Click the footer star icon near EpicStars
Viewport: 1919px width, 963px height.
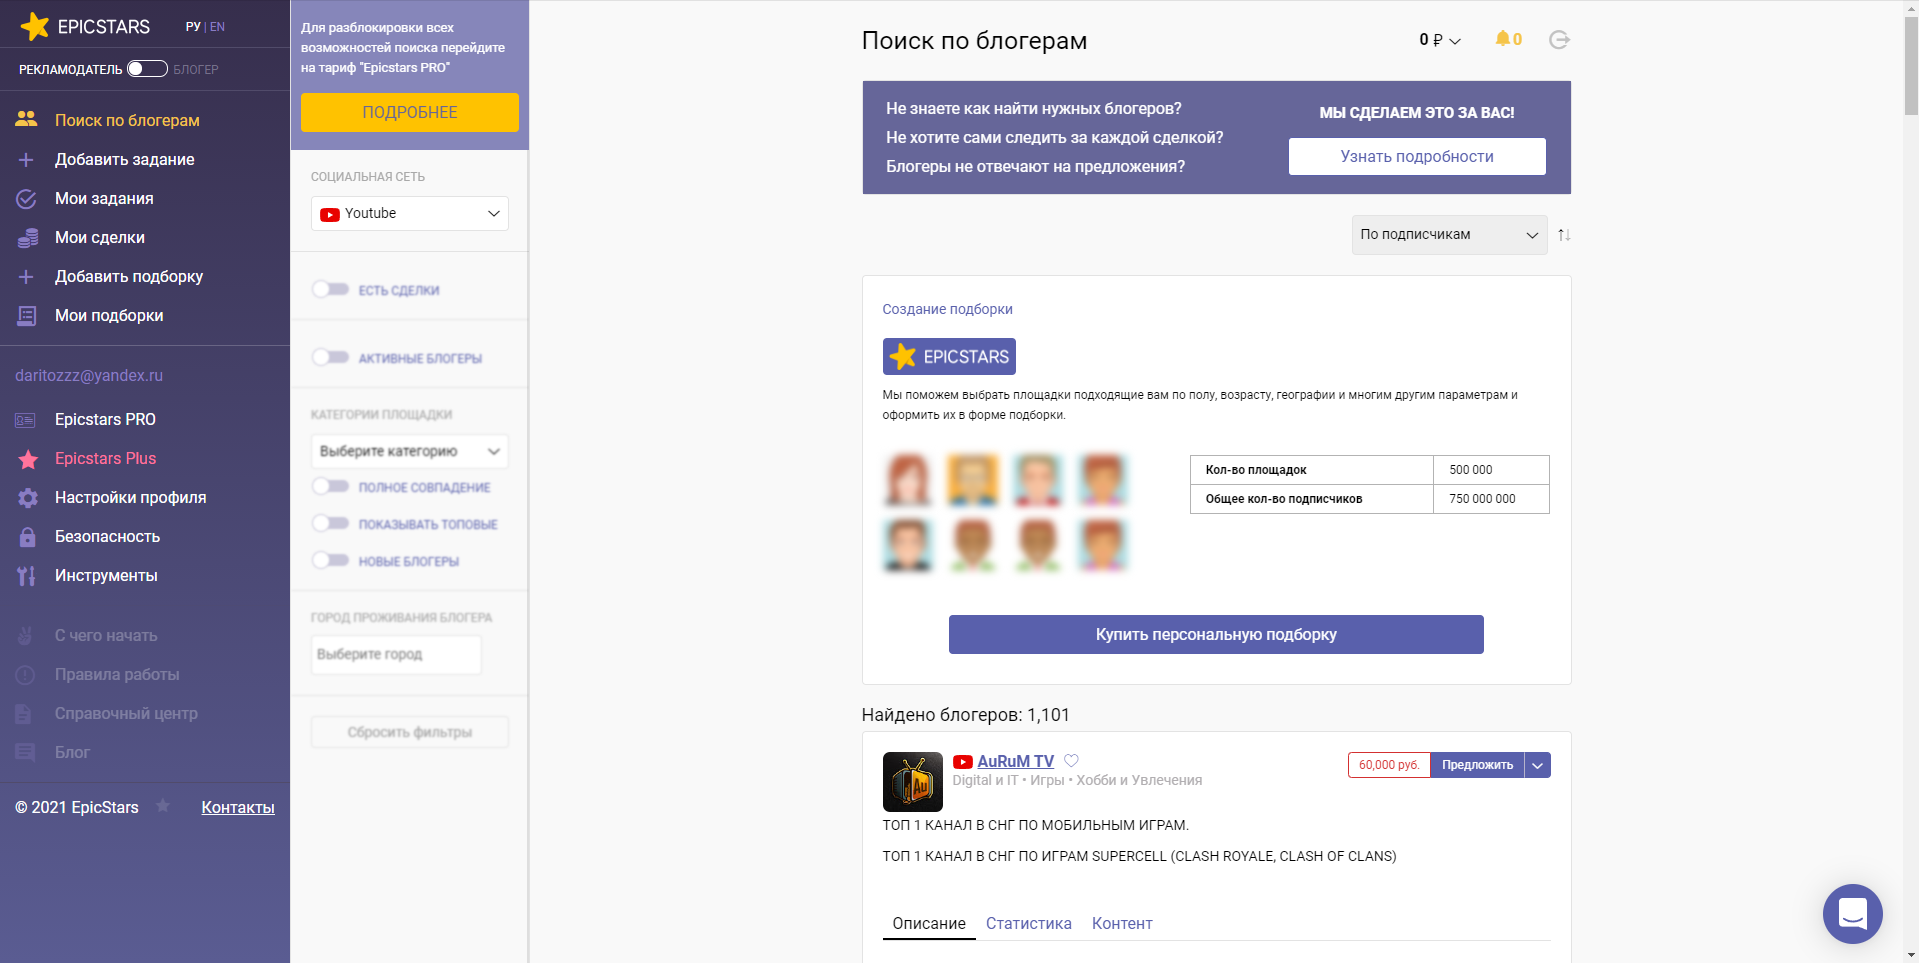[163, 806]
